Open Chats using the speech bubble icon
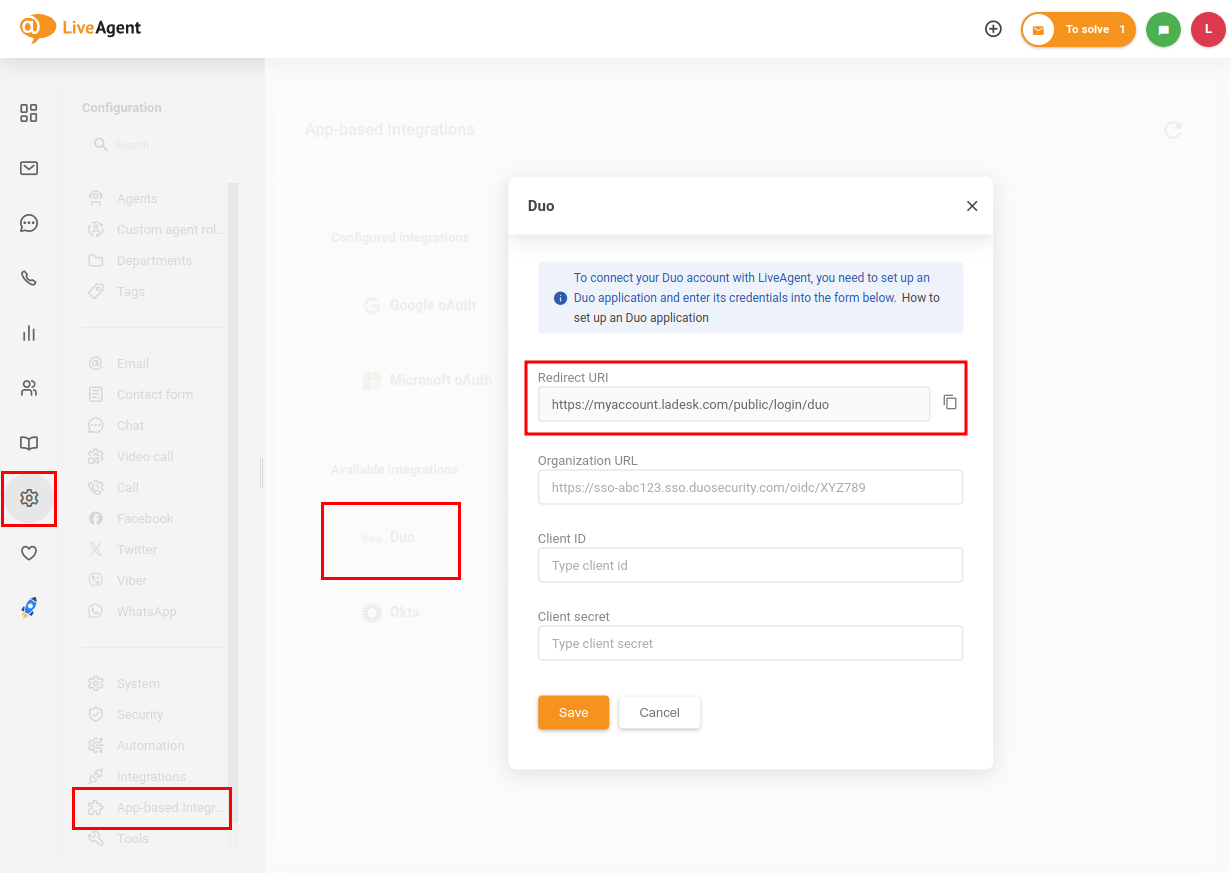The height and width of the screenshot is (873, 1231). pos(28,223)
